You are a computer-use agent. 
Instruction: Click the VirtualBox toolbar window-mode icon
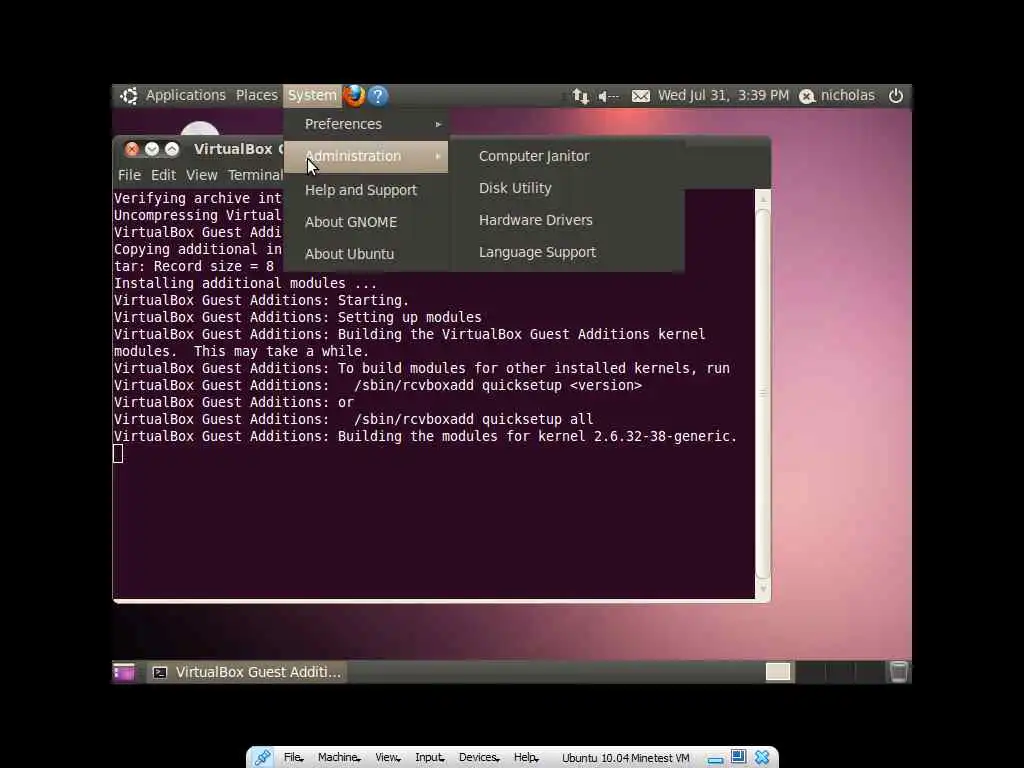(x=738, y=757)
